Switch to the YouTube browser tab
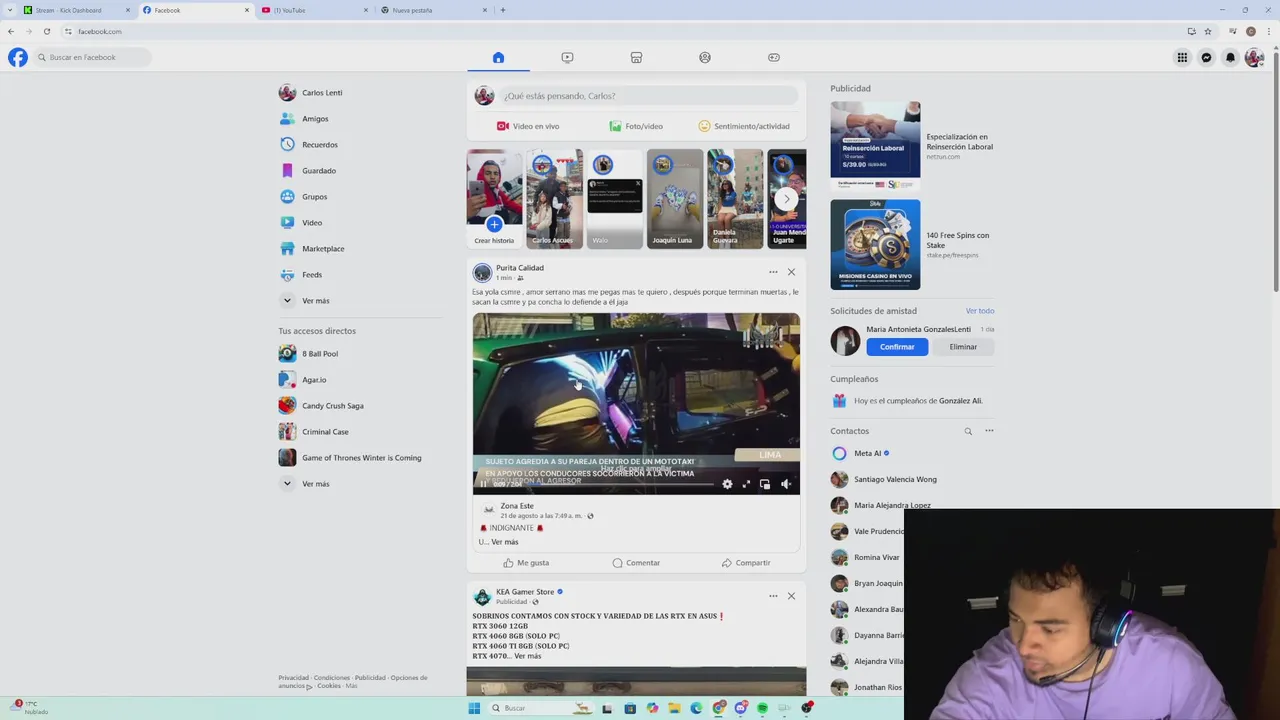 314,10
